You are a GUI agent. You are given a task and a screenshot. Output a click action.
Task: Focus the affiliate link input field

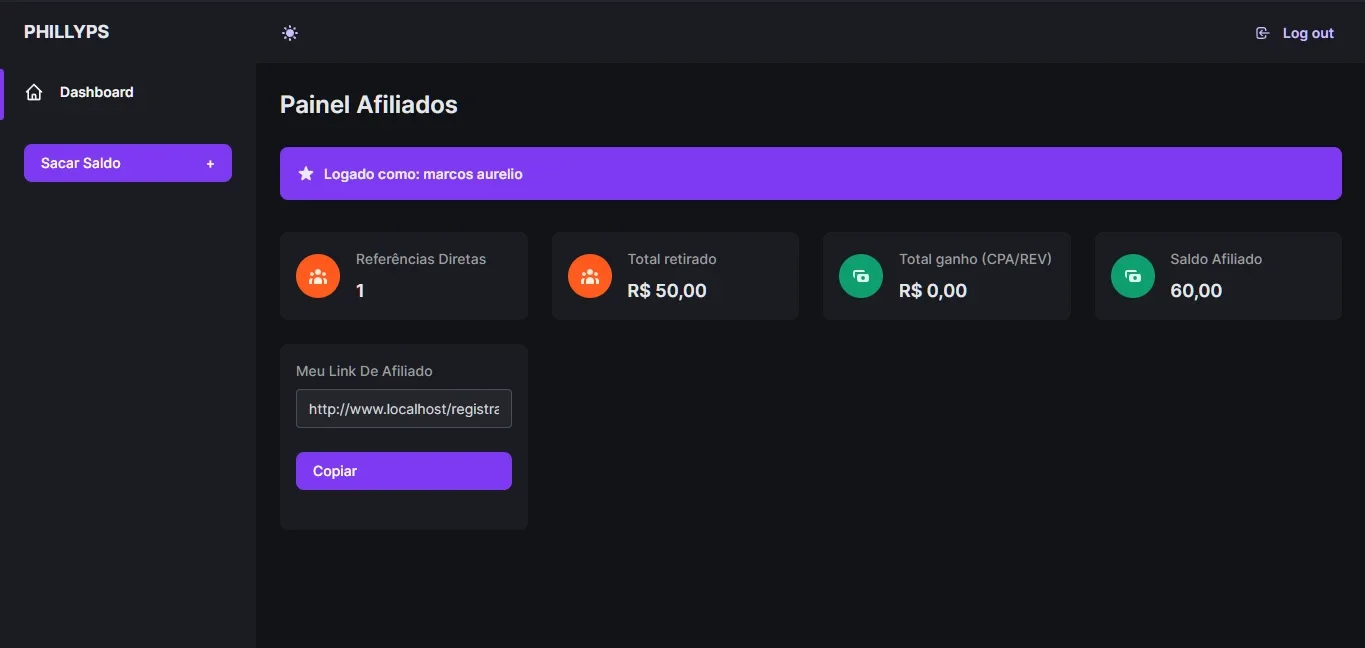(404, 409)
